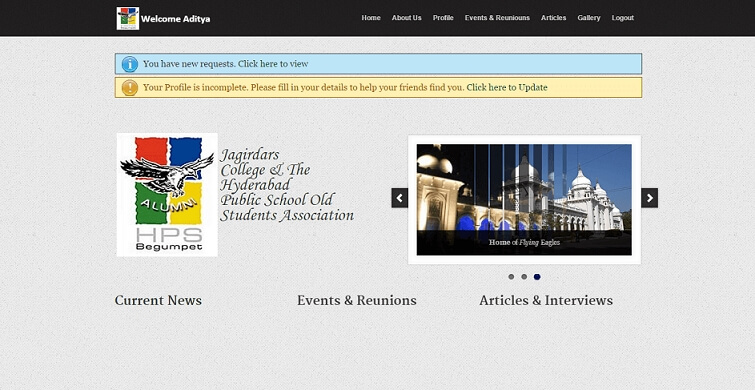Click the 'Your Profile is incomplete' message
Screen dimensions: 755x390
pyautogui.click(x=304, y=88)
